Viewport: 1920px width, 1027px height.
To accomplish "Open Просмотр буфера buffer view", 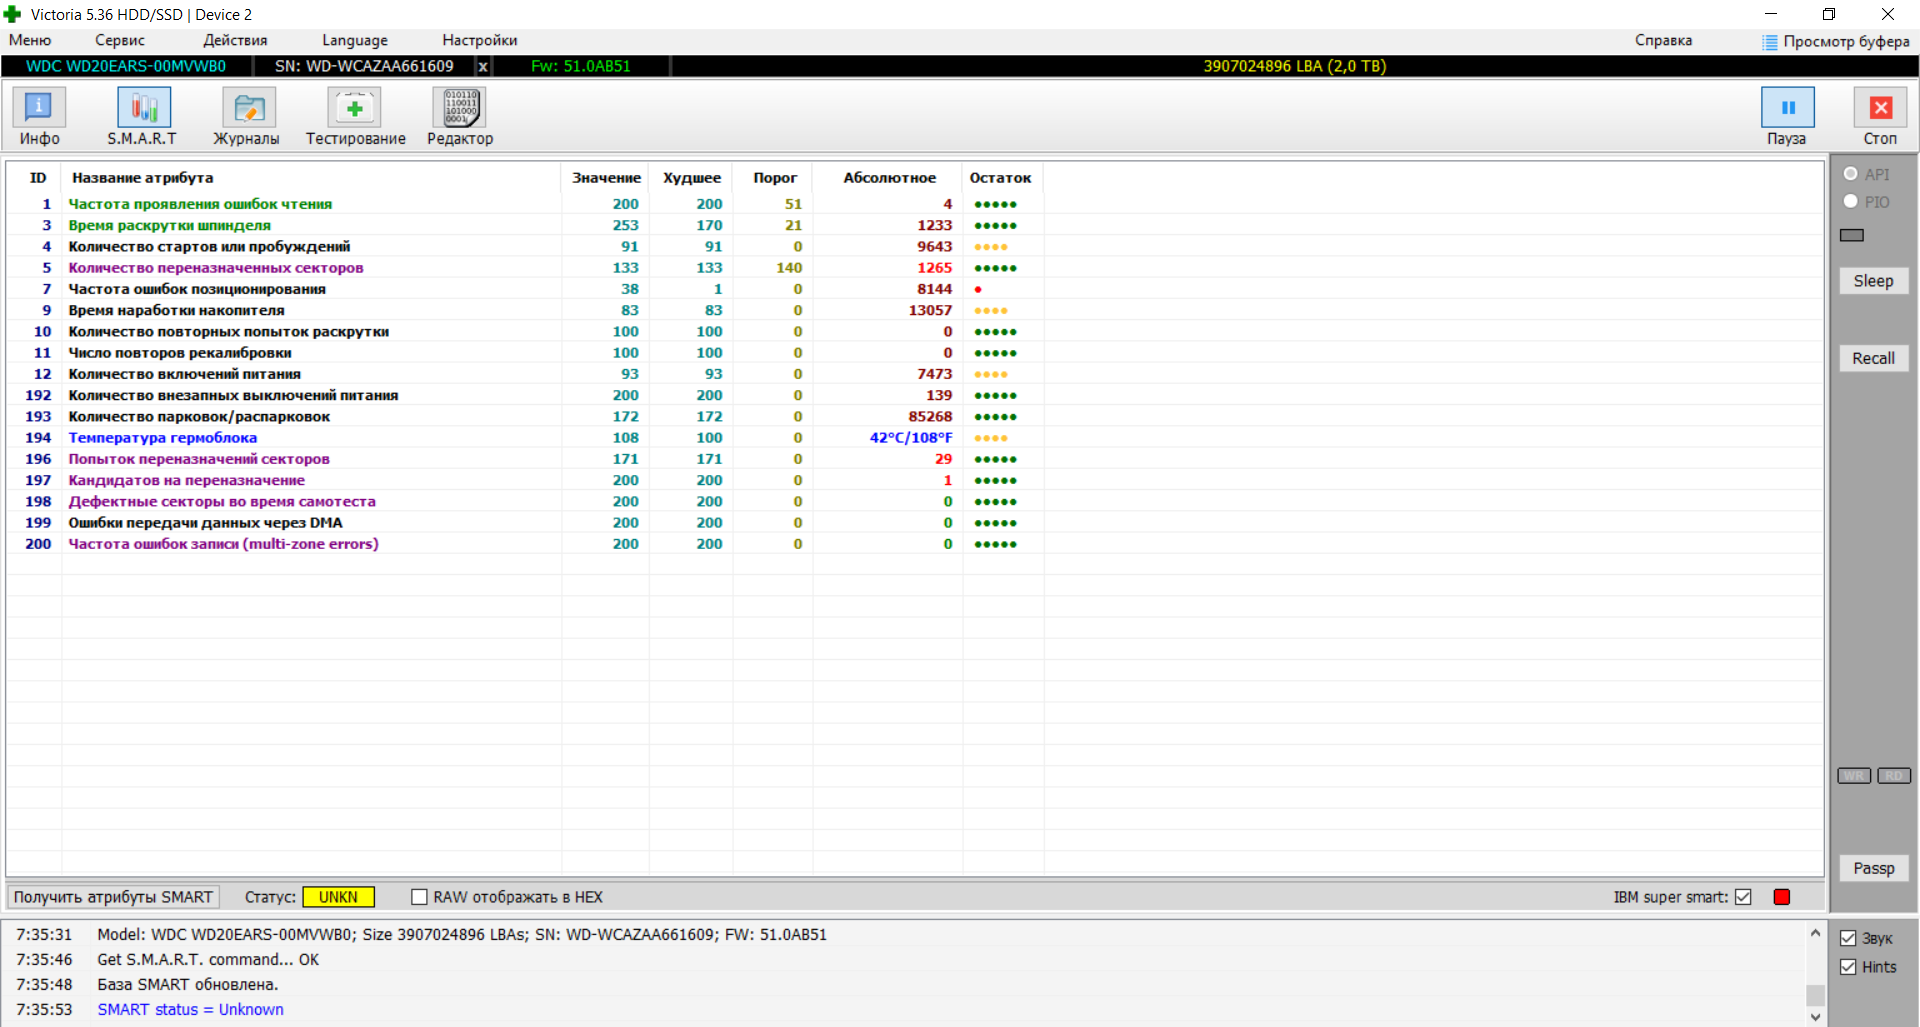I will click(1836, 41).
